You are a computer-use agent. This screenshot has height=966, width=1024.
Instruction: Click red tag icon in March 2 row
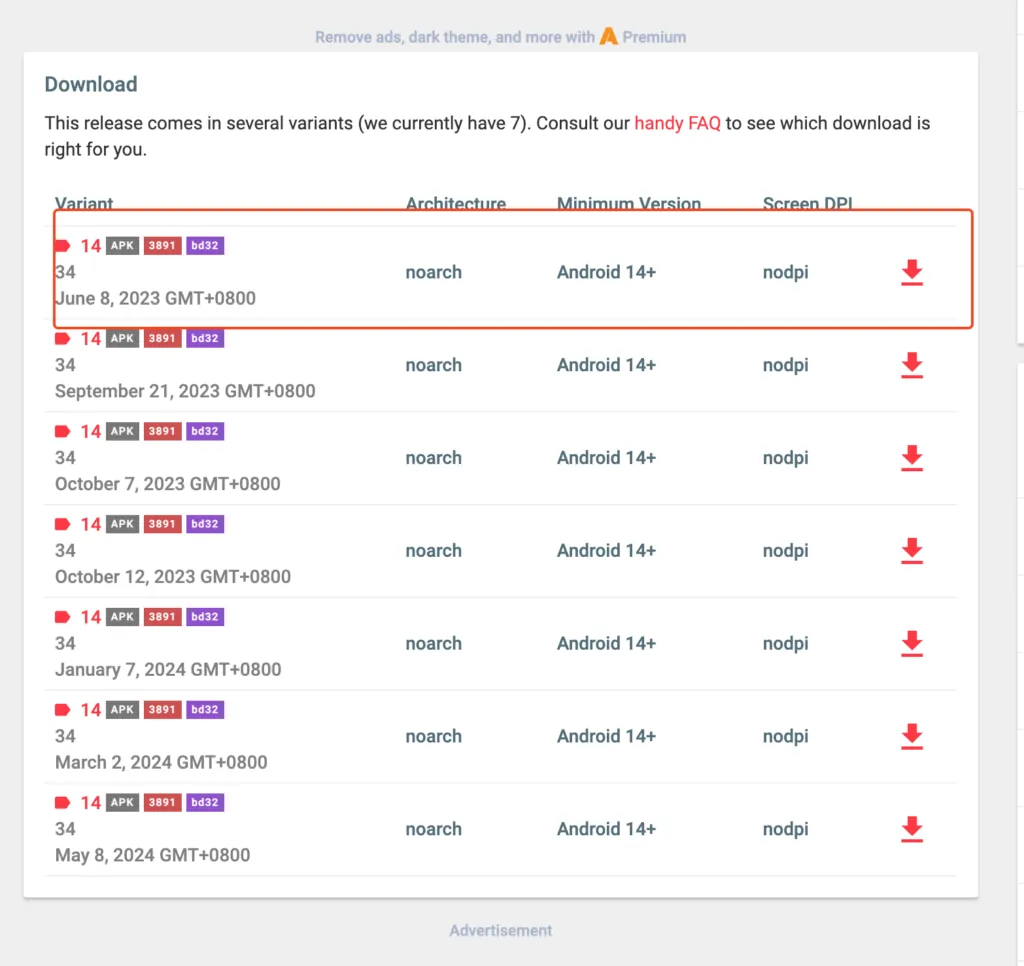coord(62,710)
